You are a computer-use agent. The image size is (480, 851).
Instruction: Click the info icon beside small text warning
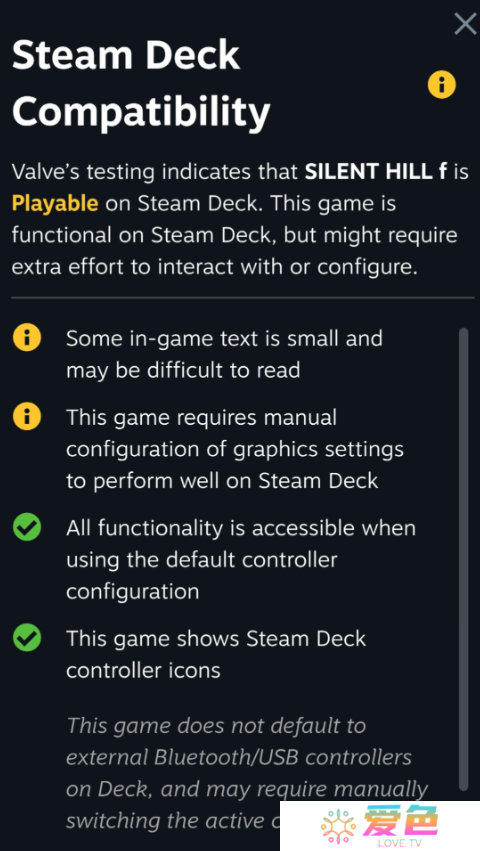[x=27, y=338]
